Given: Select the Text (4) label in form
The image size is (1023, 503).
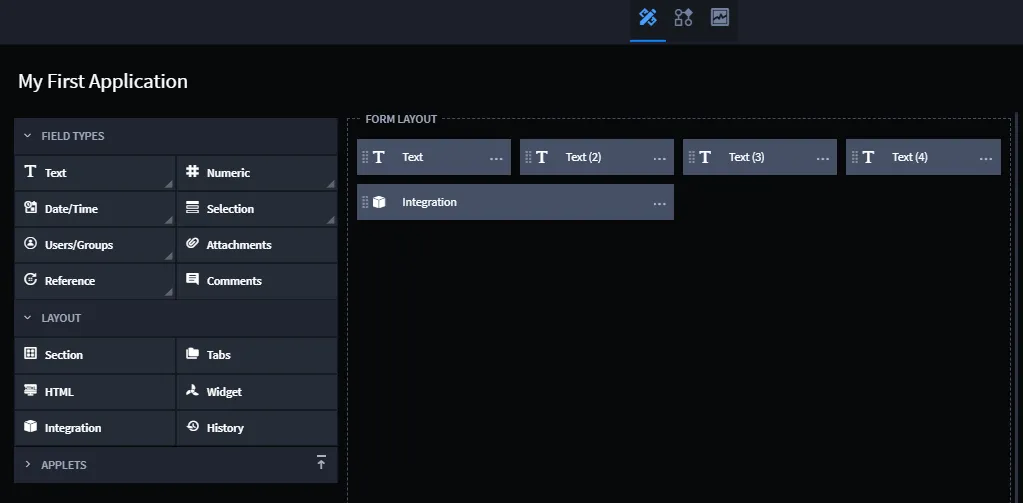Looking at the screenshot, I should (x=909, y=157).
